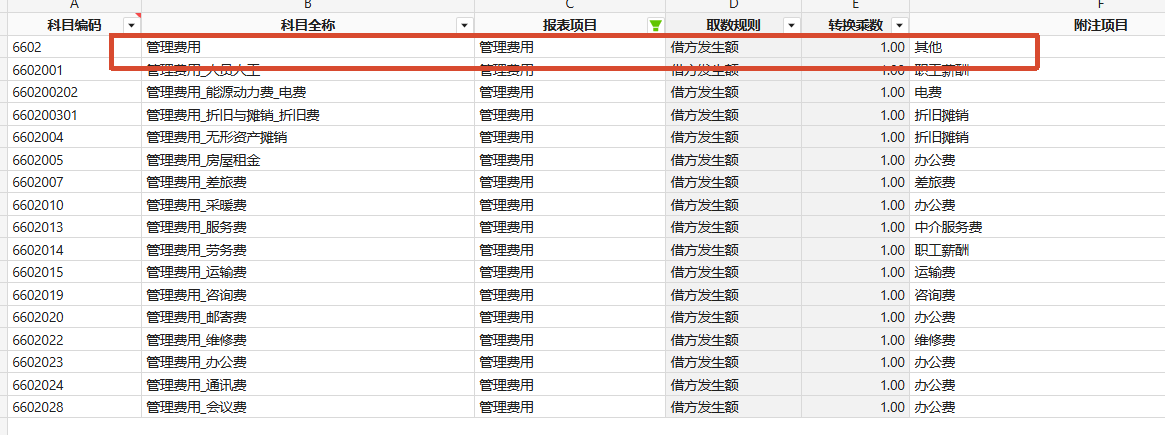Click the 管理费用_采暖费 cell

pyautogui.click(x=308, y=205)
